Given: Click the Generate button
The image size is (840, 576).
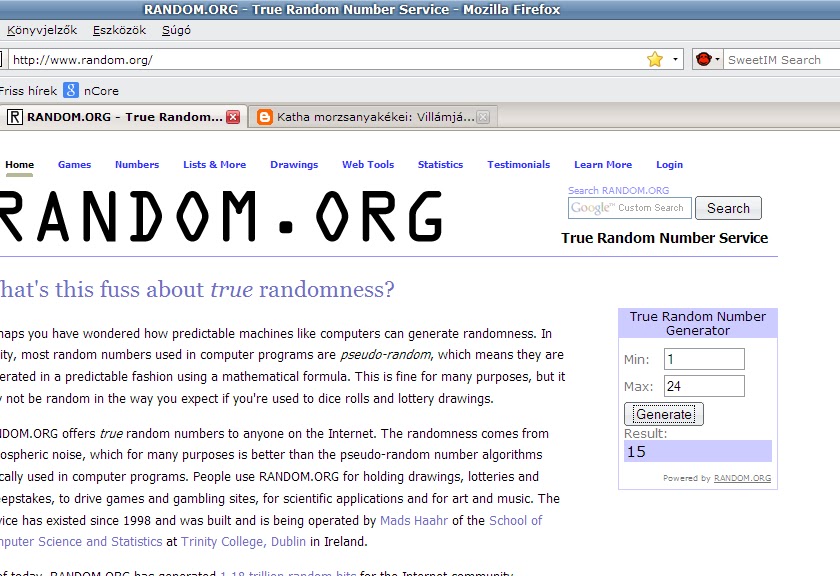Looking at the screenshot, I should [x=664, y=414].
